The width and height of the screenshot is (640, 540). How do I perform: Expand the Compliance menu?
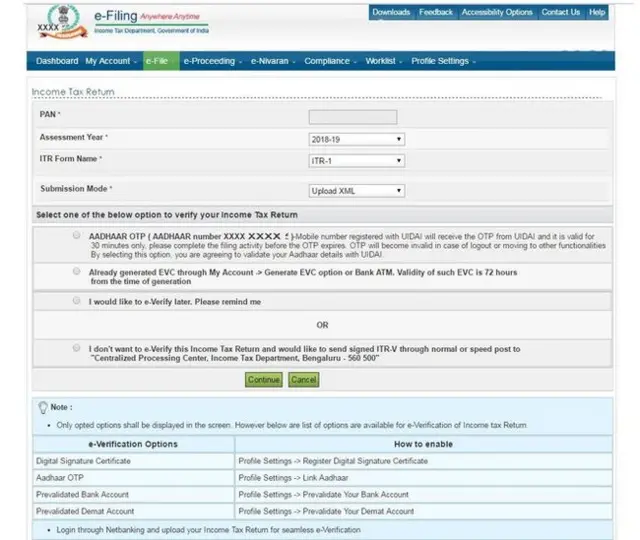click(x=330, y=61)
